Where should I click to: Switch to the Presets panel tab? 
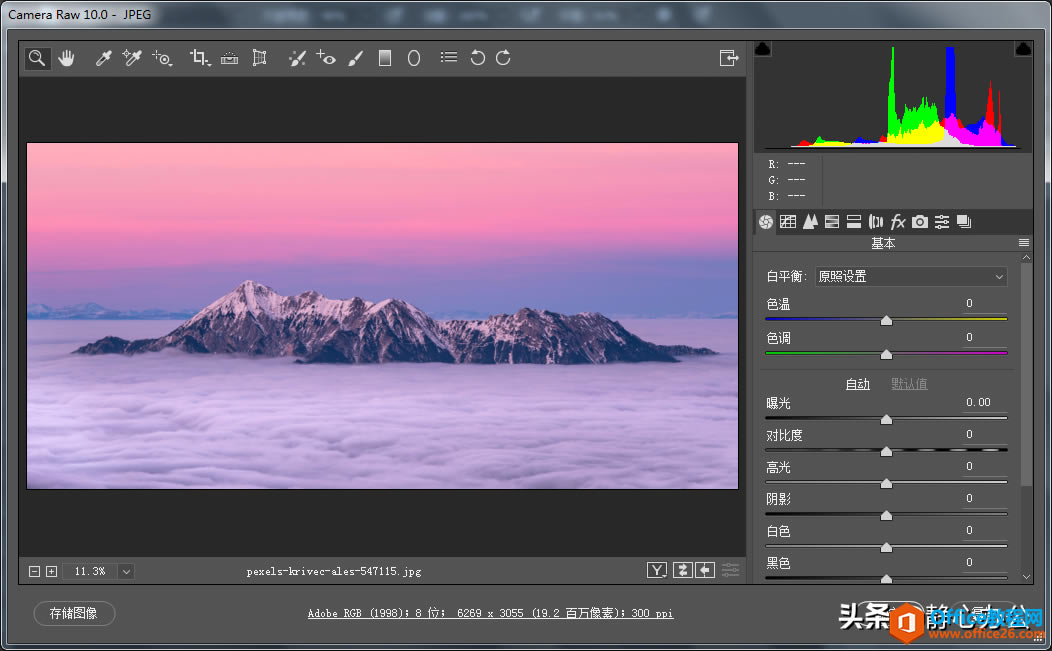(942, 221)
